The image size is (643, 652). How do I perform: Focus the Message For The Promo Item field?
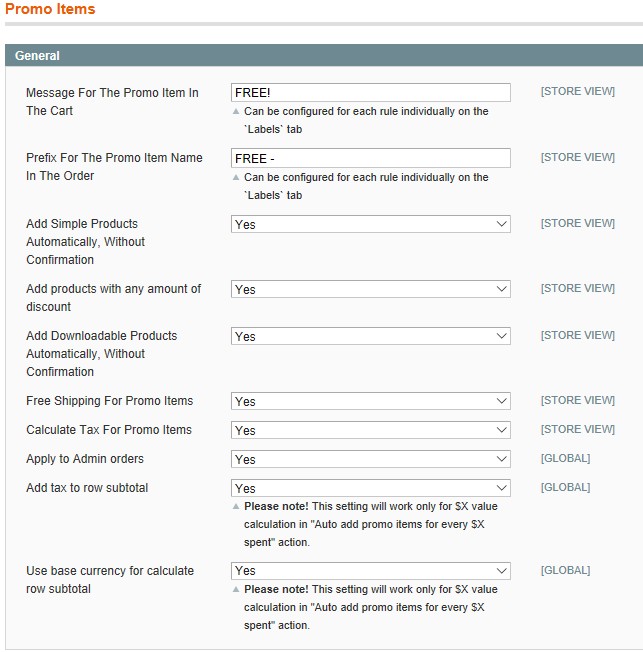[370, 93]
